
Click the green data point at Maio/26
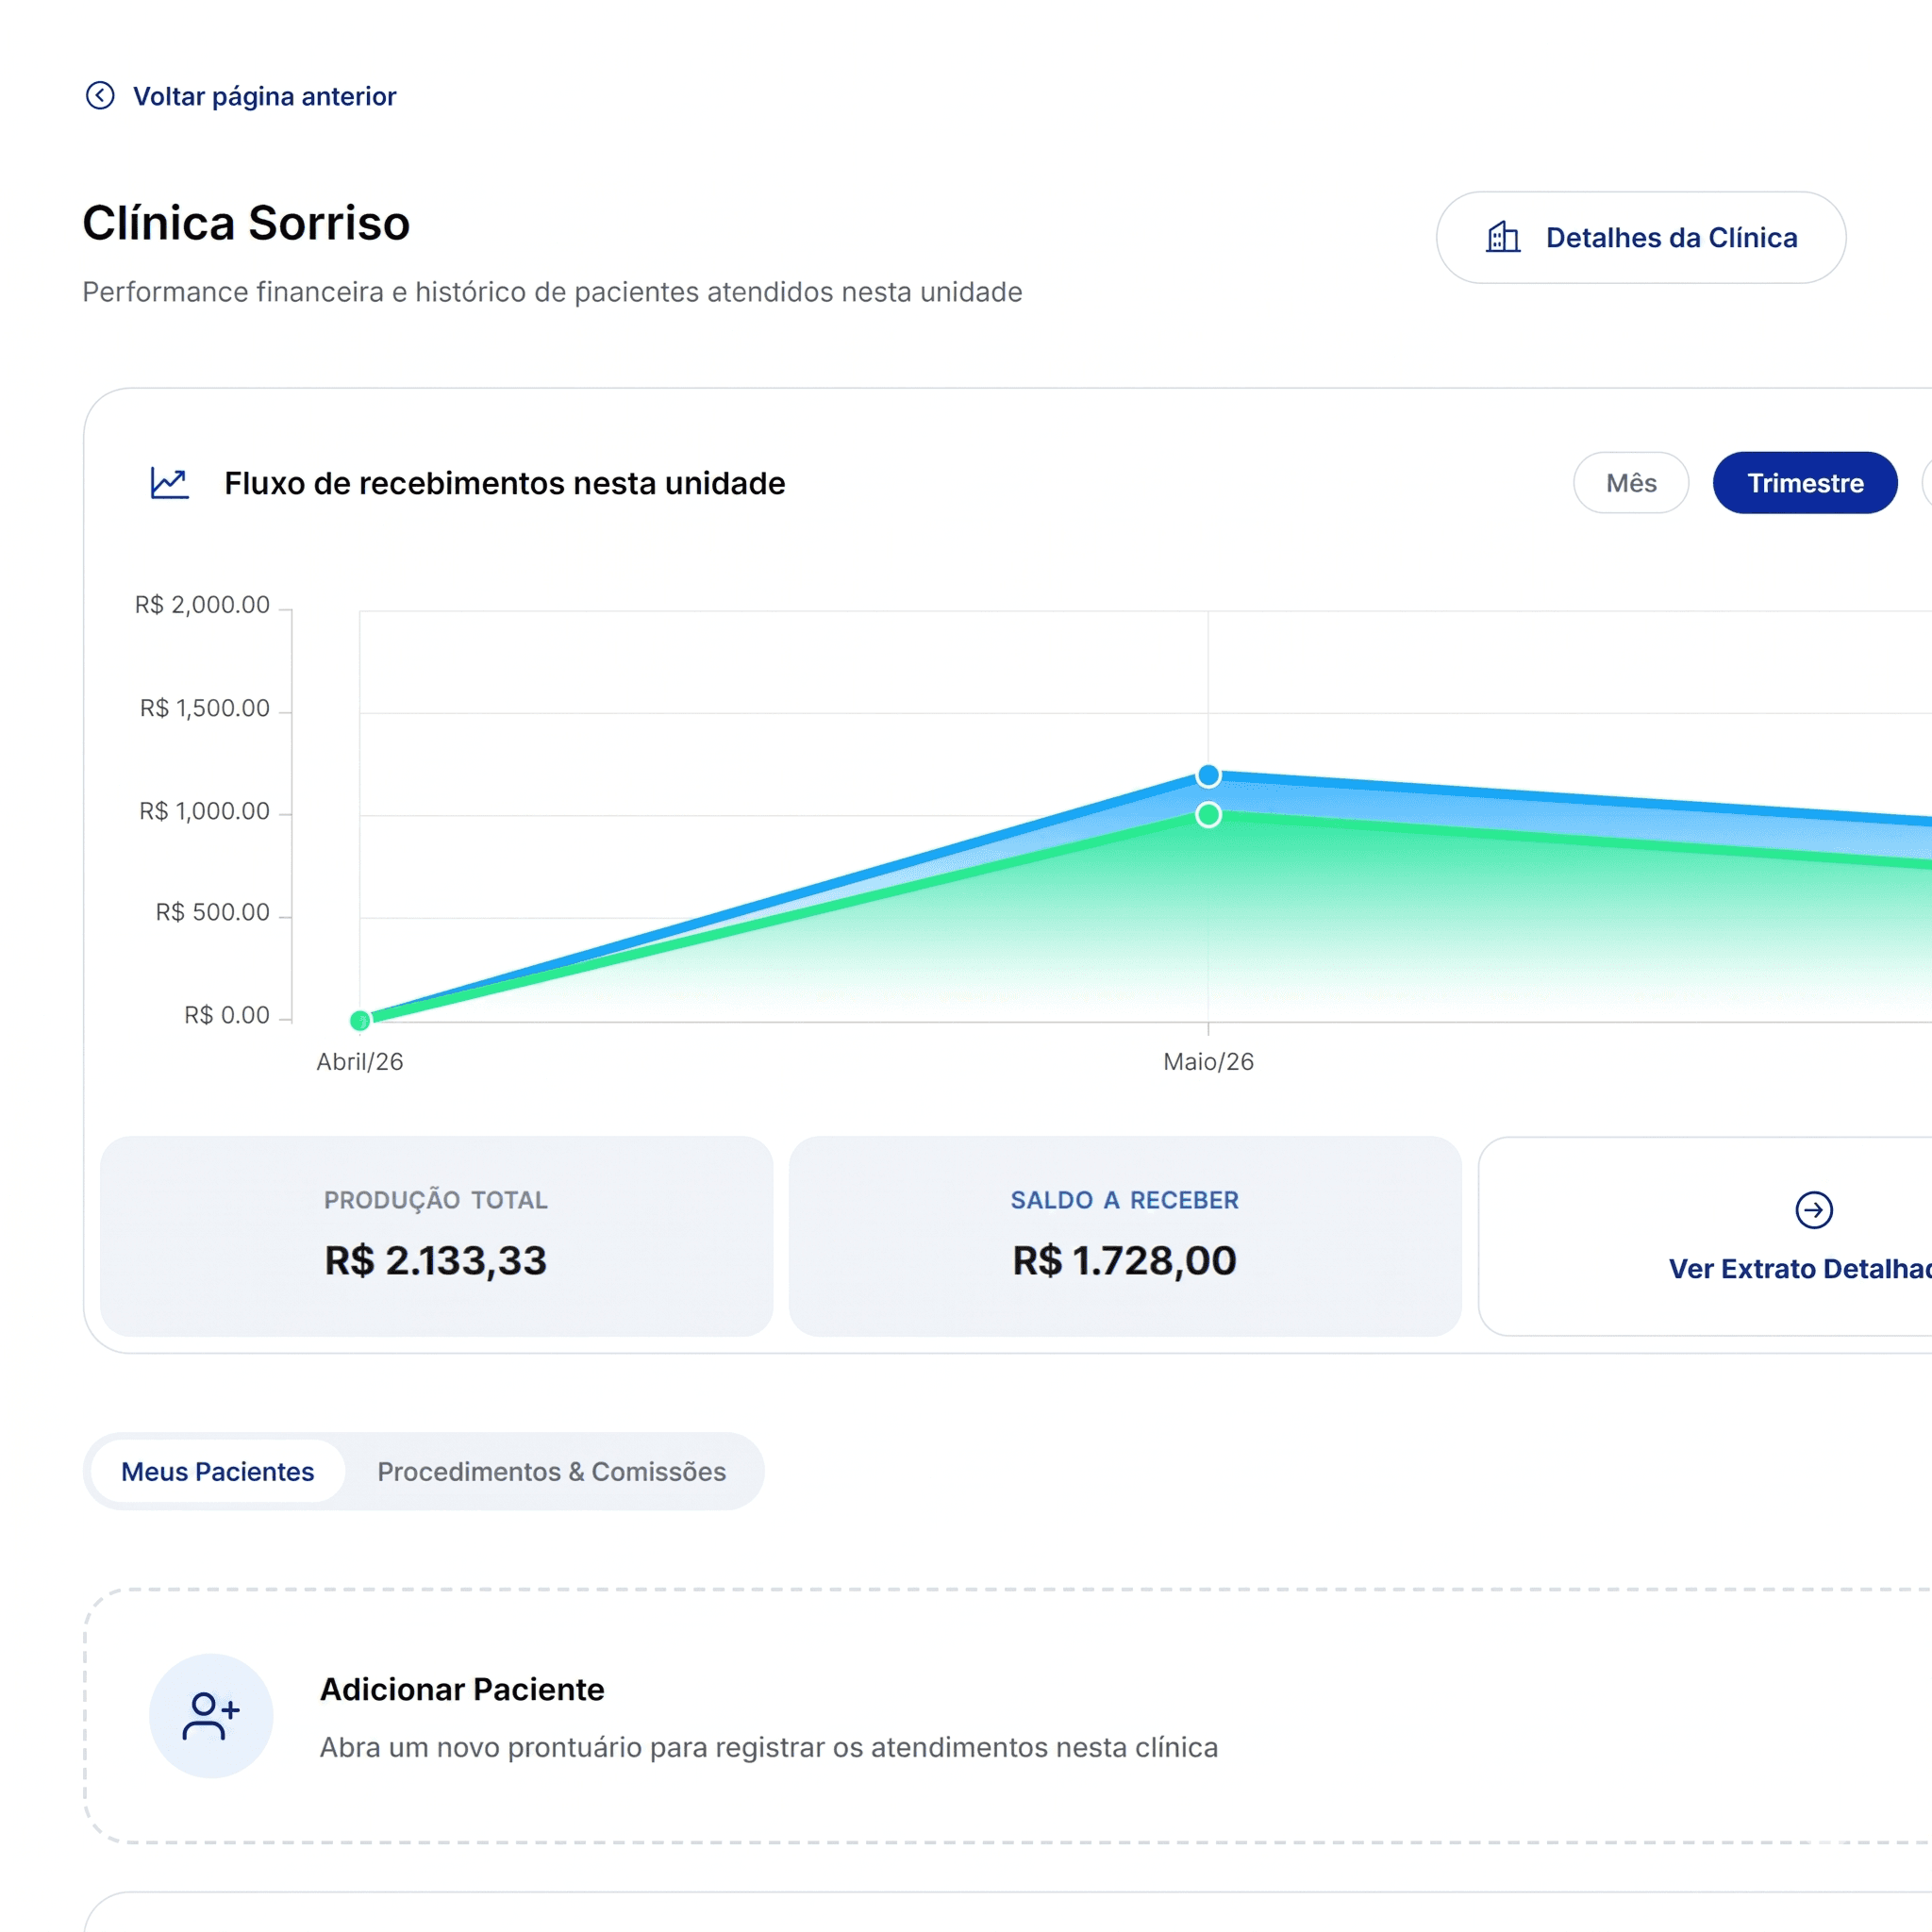pyautogui.click(x=1208, y=815)
